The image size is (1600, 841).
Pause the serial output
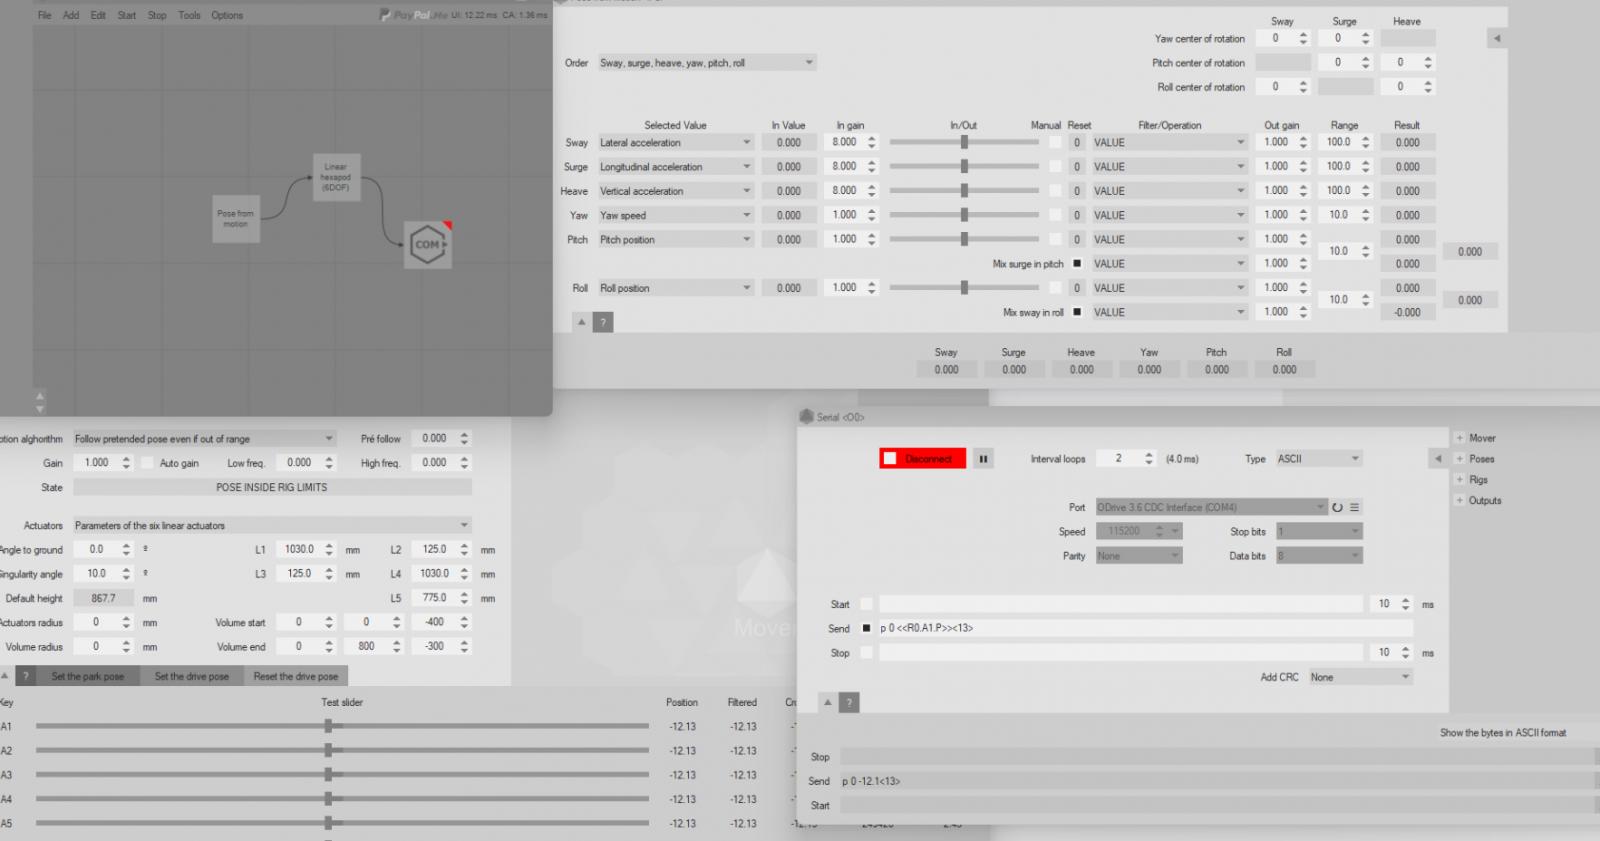(983, 459)
